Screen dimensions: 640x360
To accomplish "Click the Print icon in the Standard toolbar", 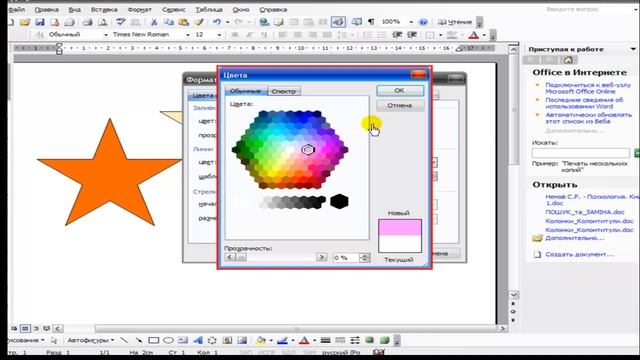I will (x=87, y=22).
